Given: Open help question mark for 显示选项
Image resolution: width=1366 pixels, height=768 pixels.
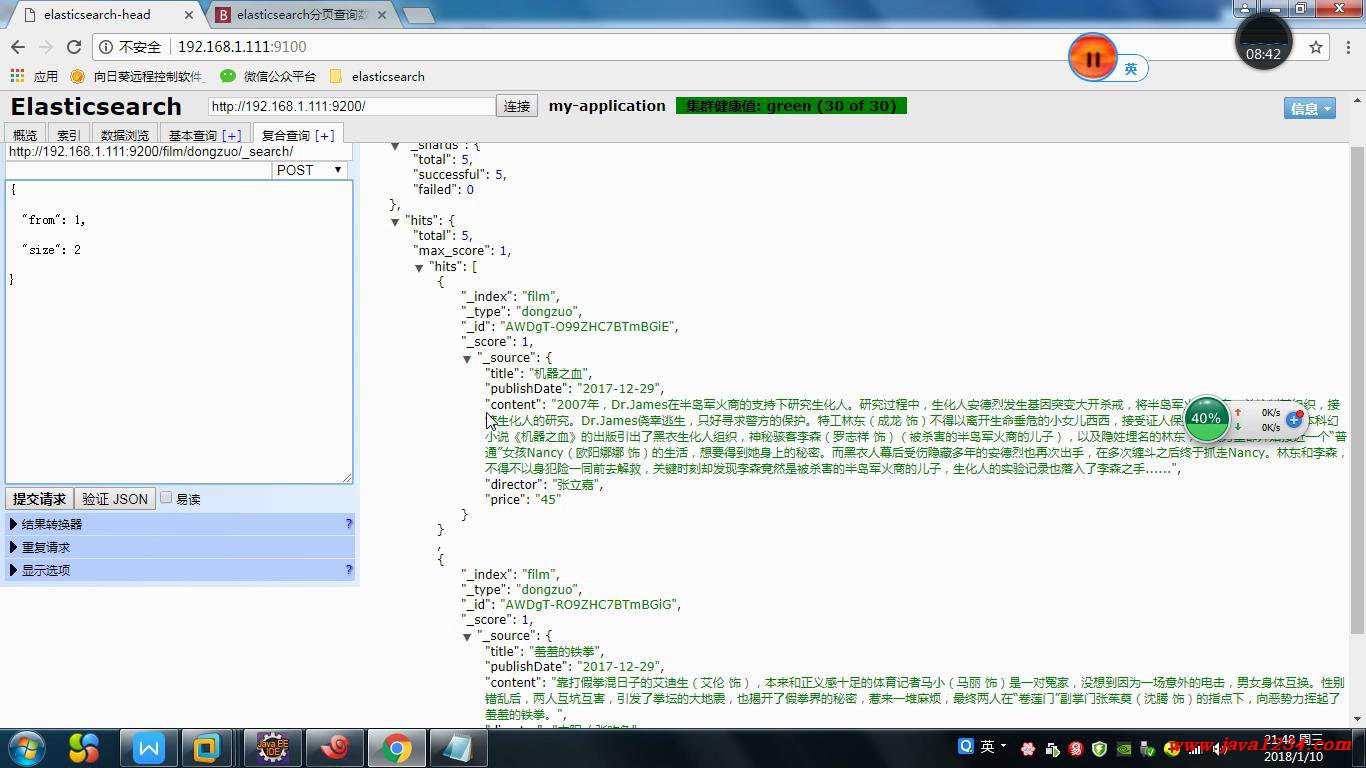Looking at the screenshot, I should point(349,570).
